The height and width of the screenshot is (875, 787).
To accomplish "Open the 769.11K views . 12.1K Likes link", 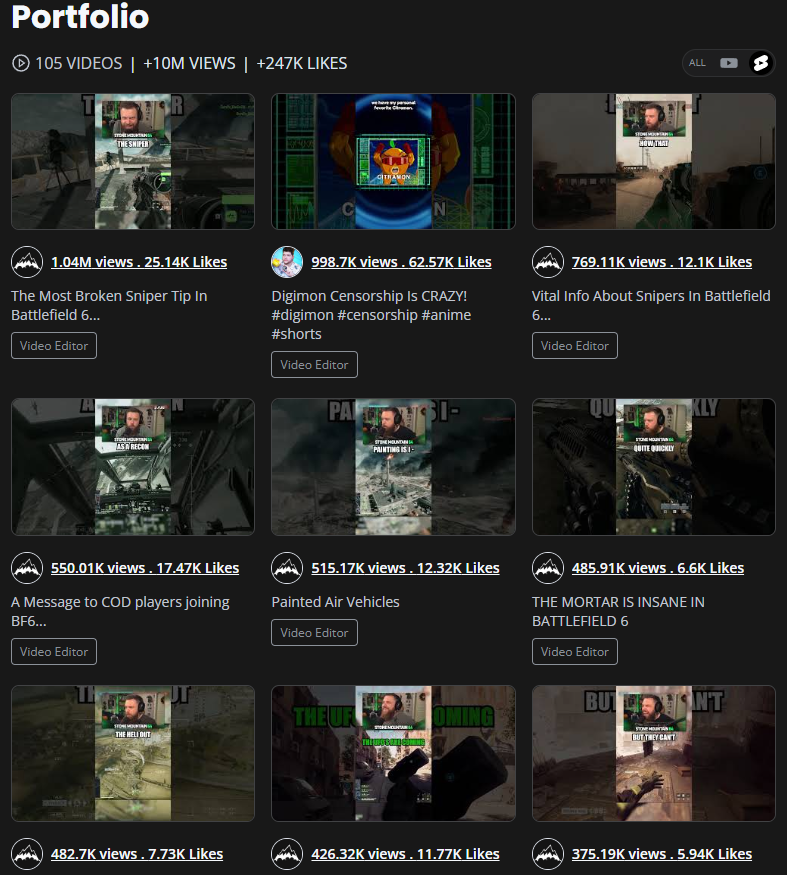I will pyautogui.click(x=661, y=262).
